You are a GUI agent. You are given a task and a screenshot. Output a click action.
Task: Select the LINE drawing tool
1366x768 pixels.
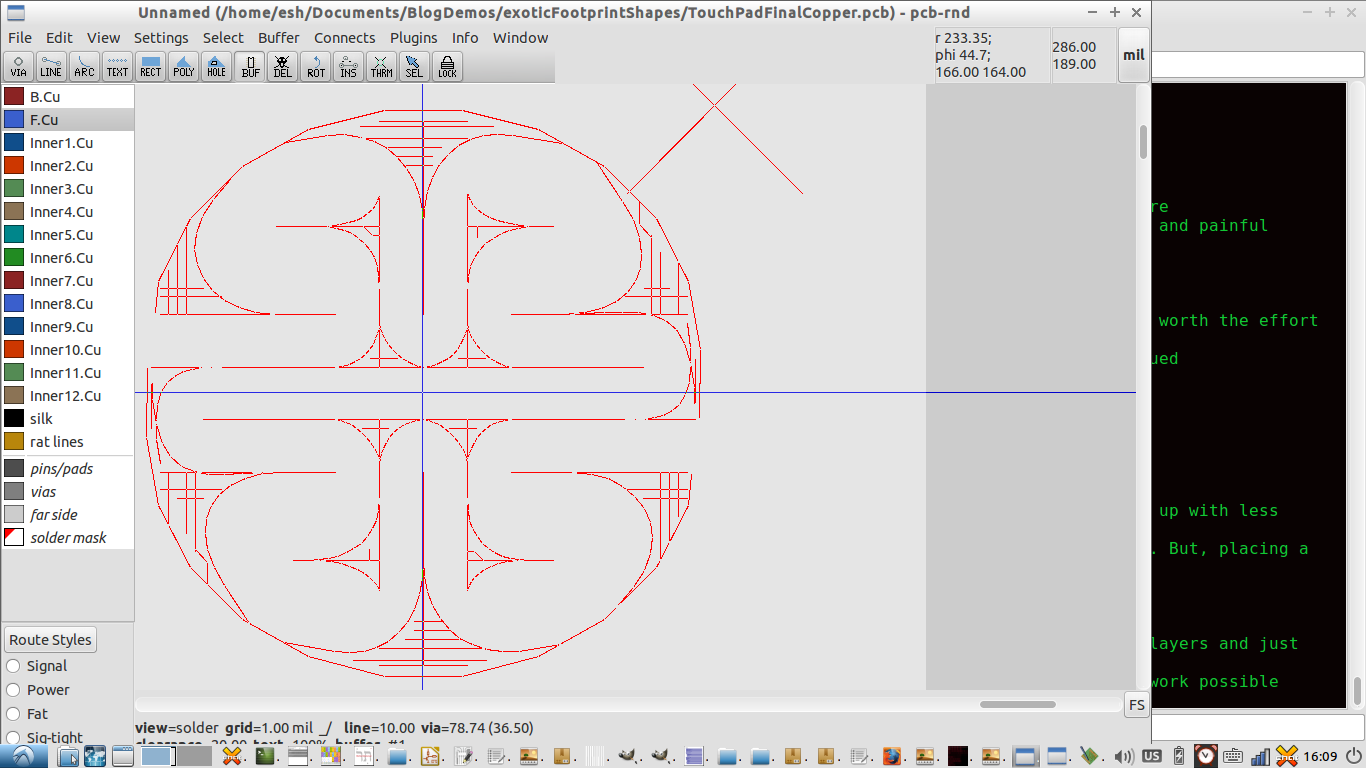coord(51,67)
